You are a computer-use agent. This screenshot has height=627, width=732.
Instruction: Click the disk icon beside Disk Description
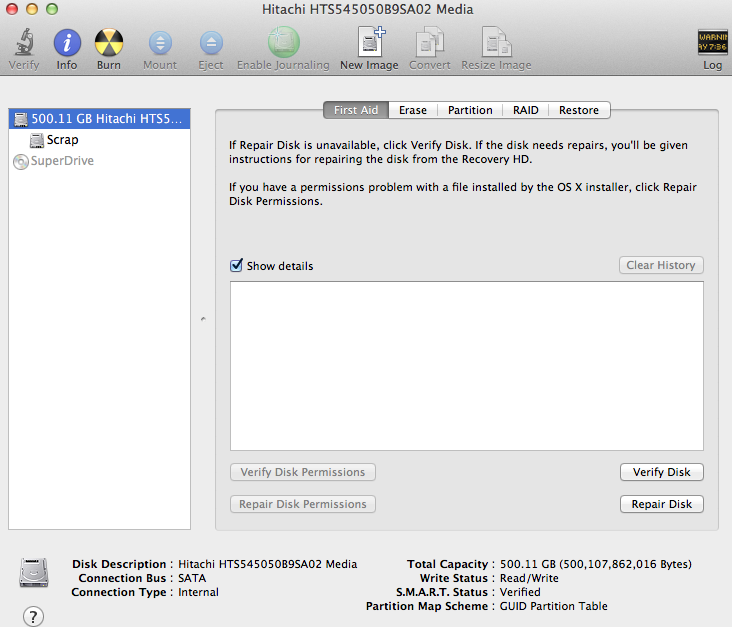point(34,572)
